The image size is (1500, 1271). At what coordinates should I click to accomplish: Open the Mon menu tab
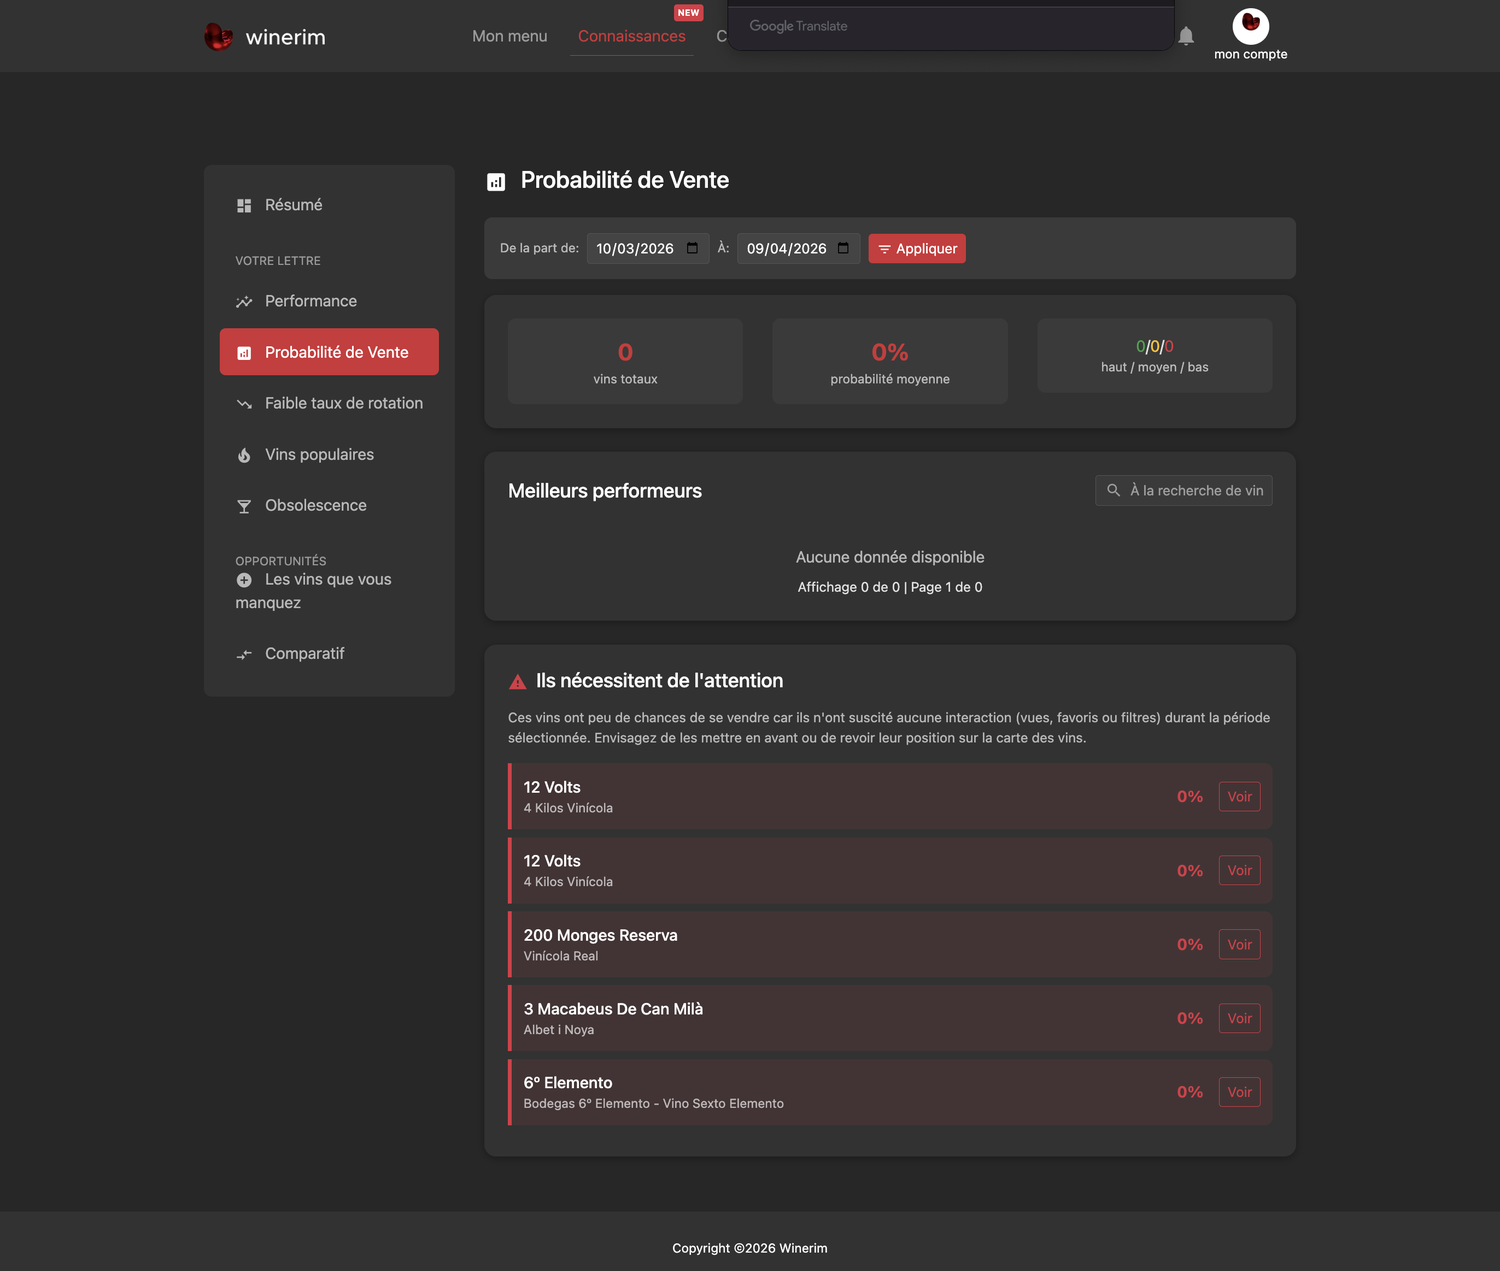(510, 36)
